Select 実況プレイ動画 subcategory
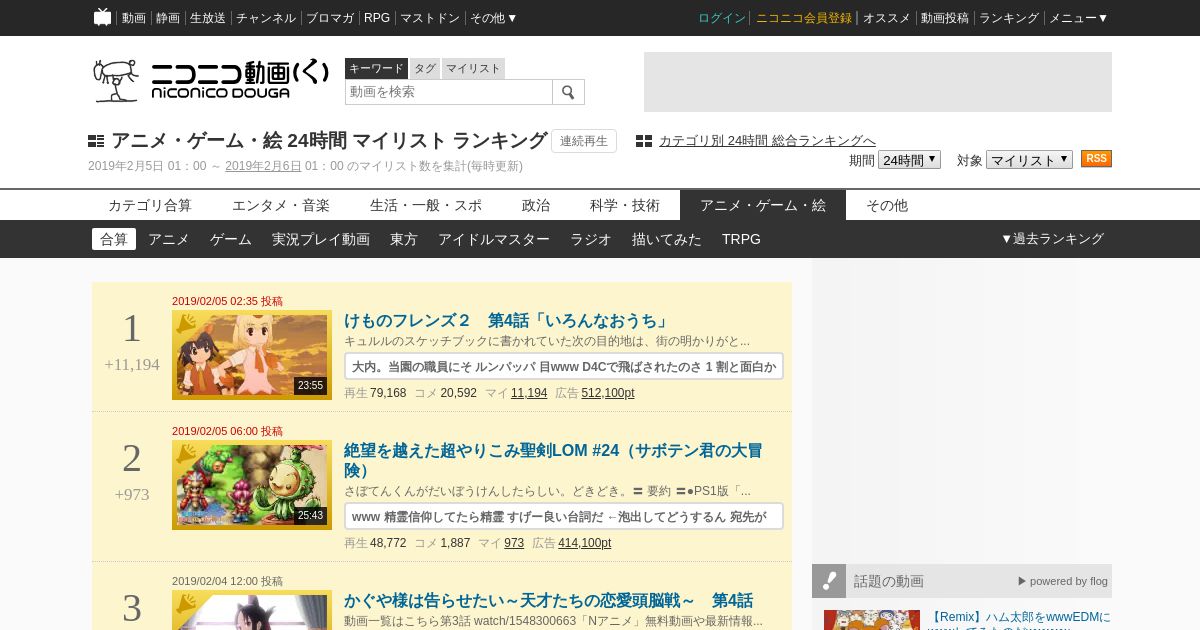The width and height of the screenshot is (1200, 630). point(321,239)
